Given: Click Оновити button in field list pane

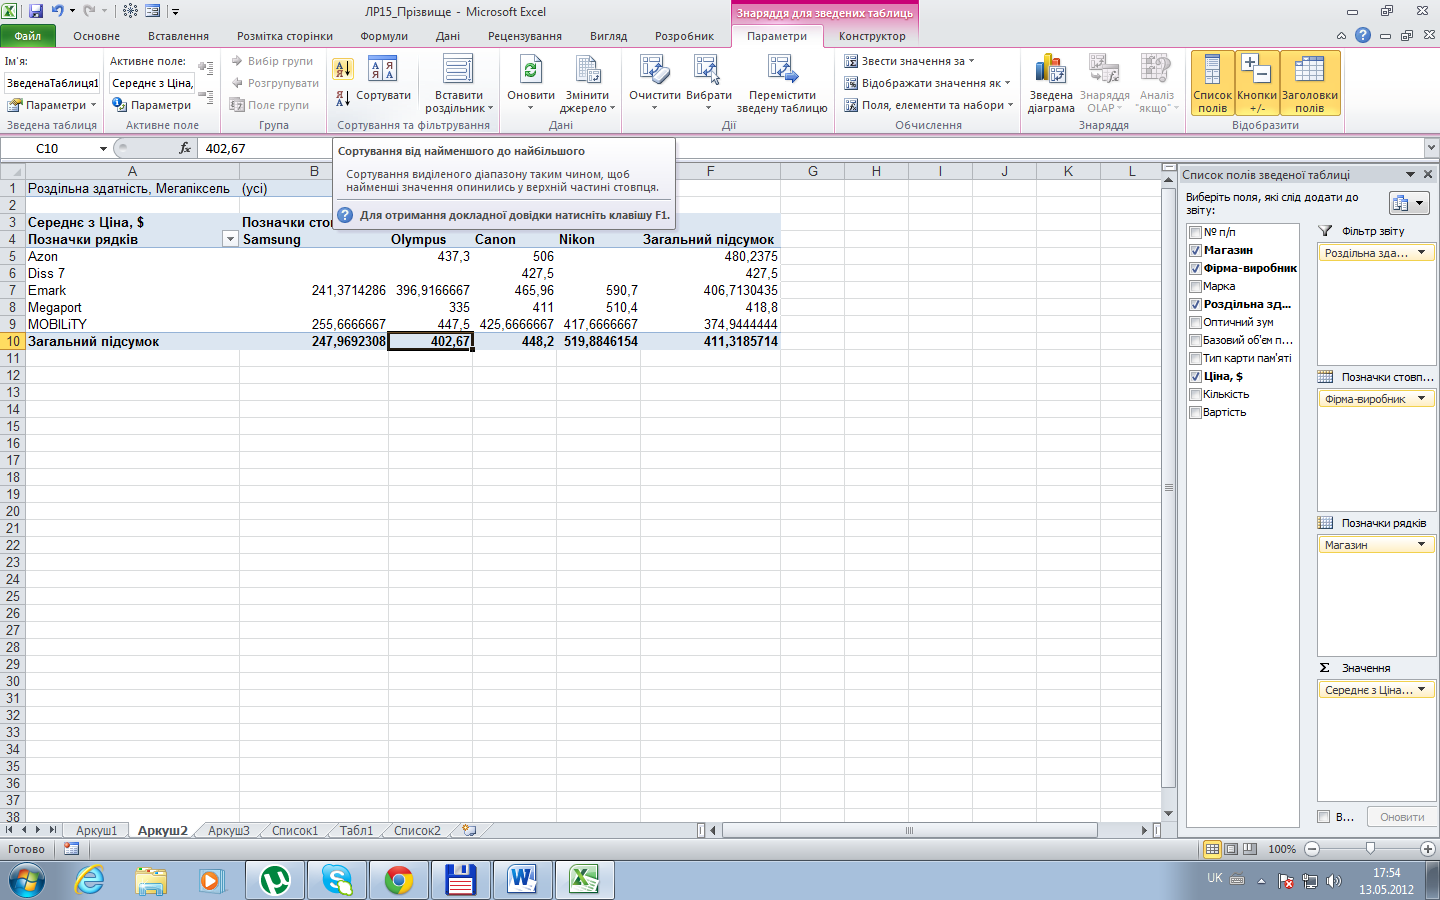Looking at the screenshot, I should tap(1402, 817).
